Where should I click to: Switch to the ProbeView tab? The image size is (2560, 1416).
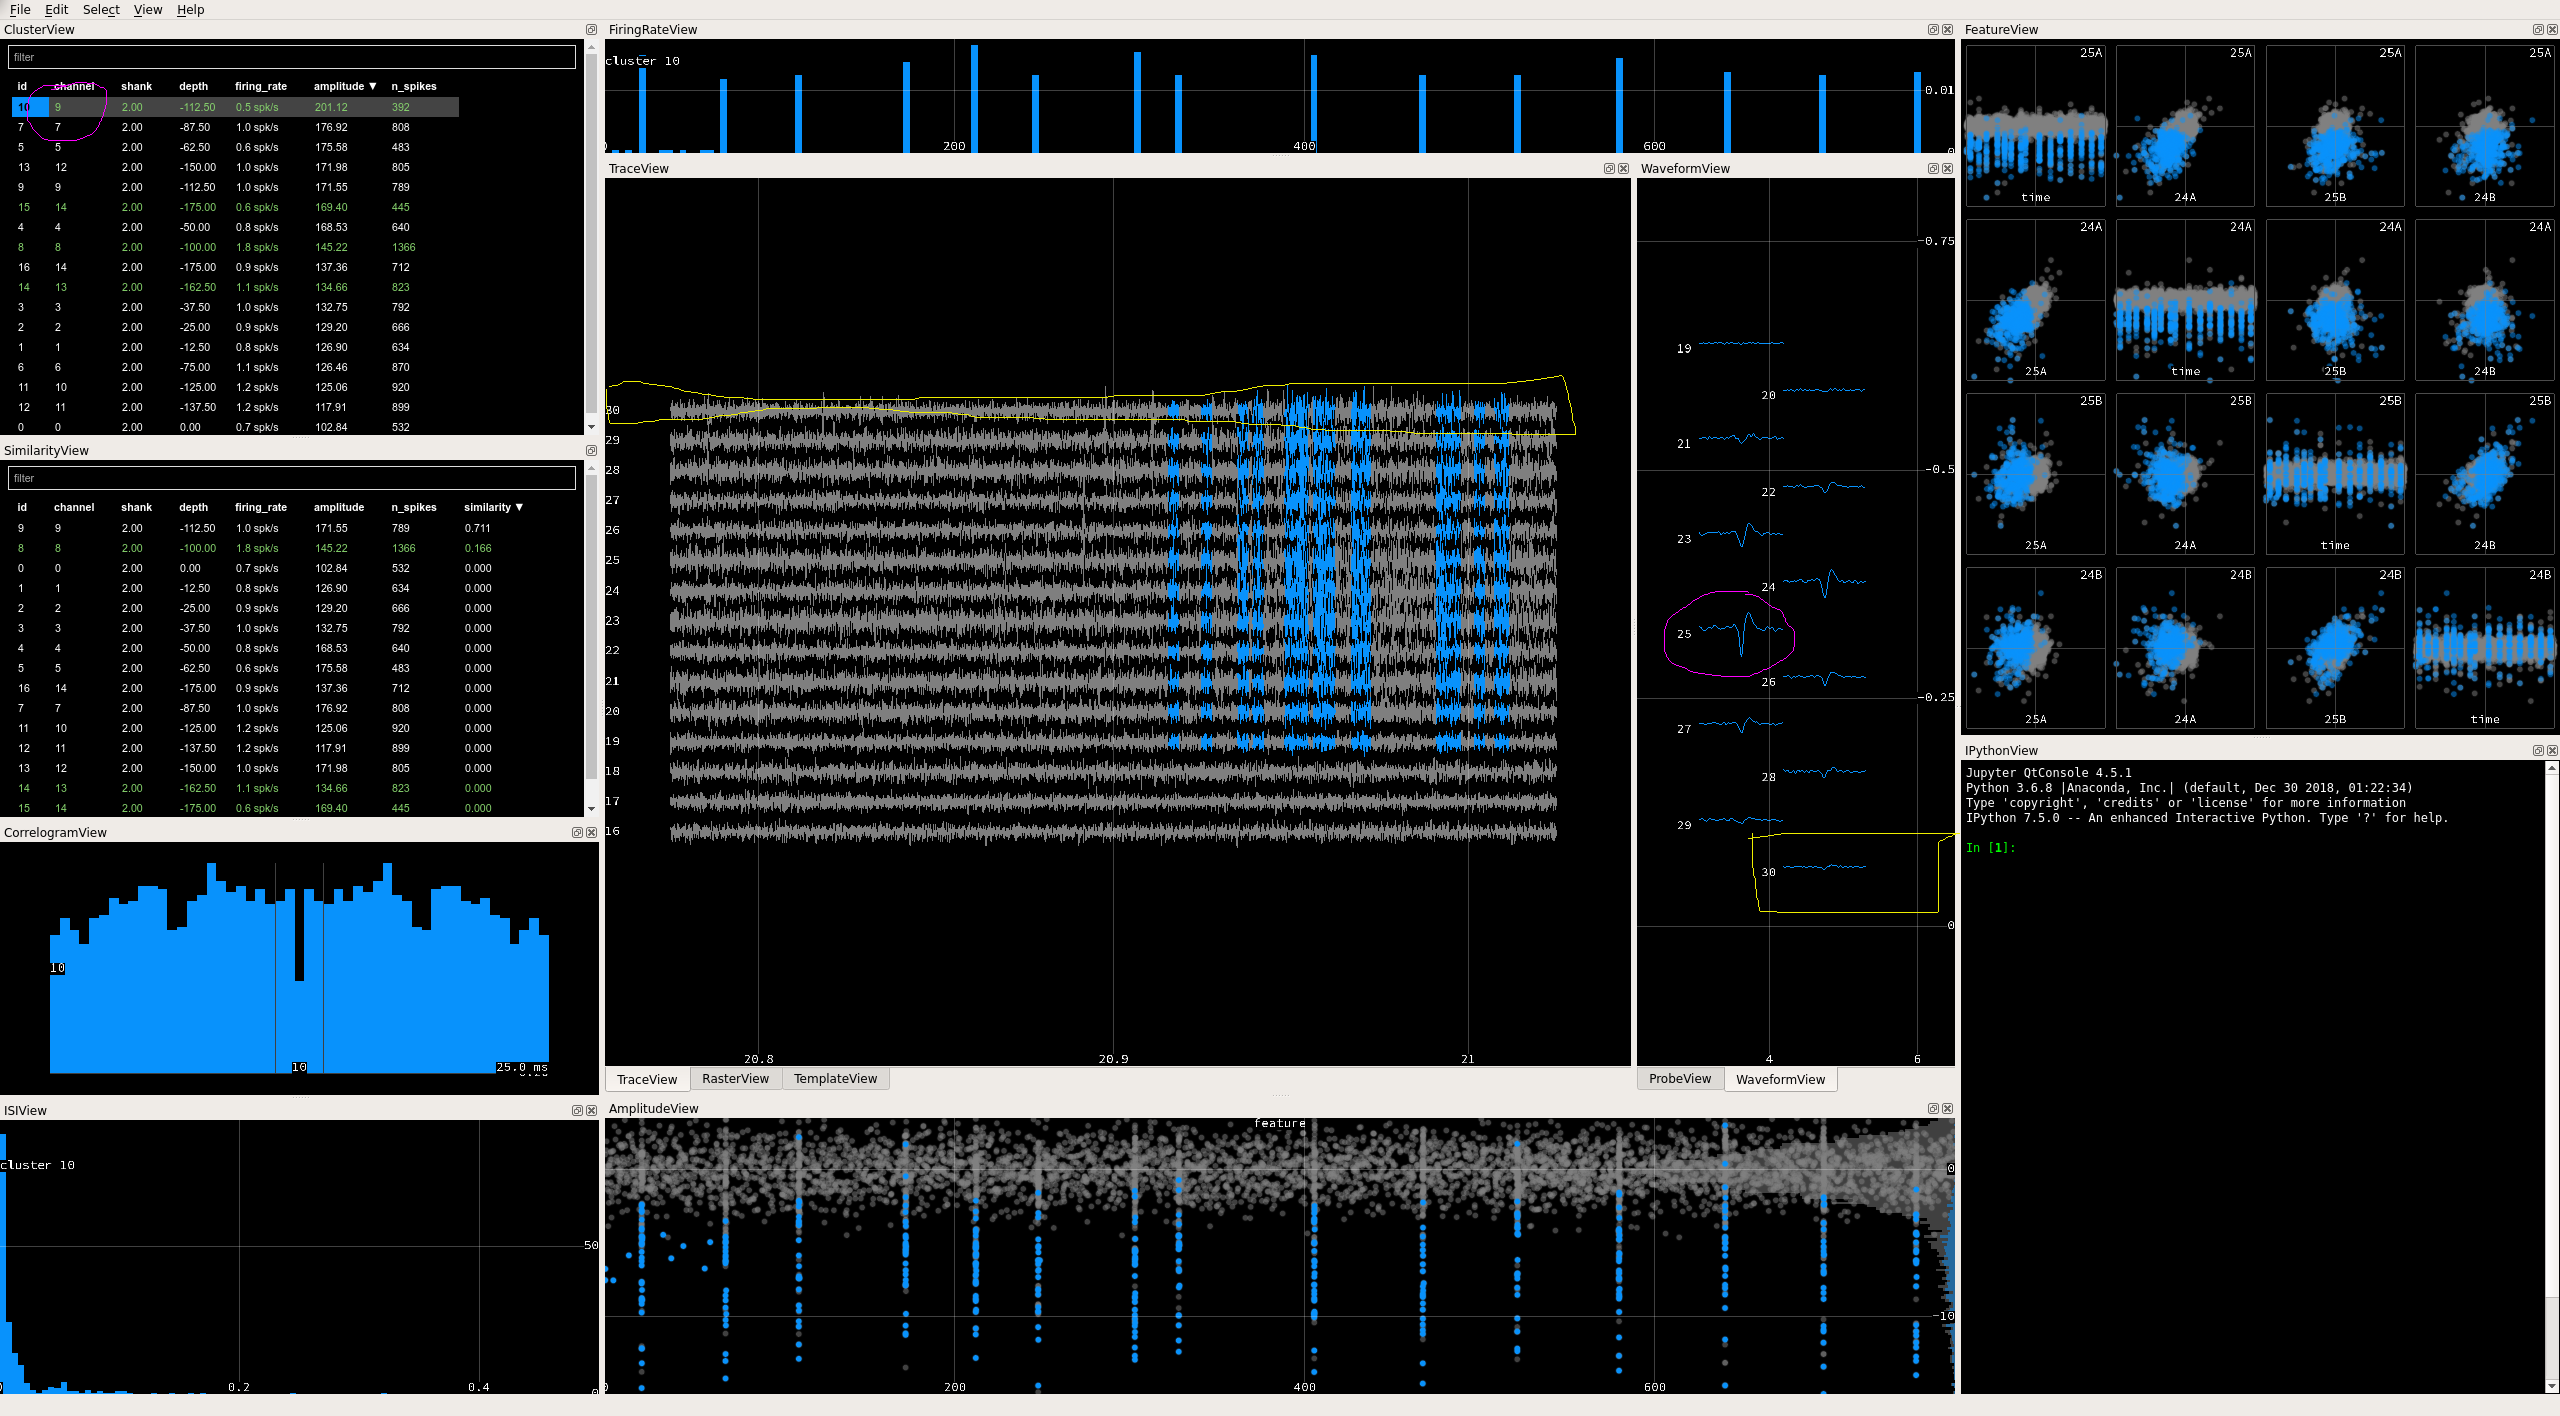coord(1679,1078)
